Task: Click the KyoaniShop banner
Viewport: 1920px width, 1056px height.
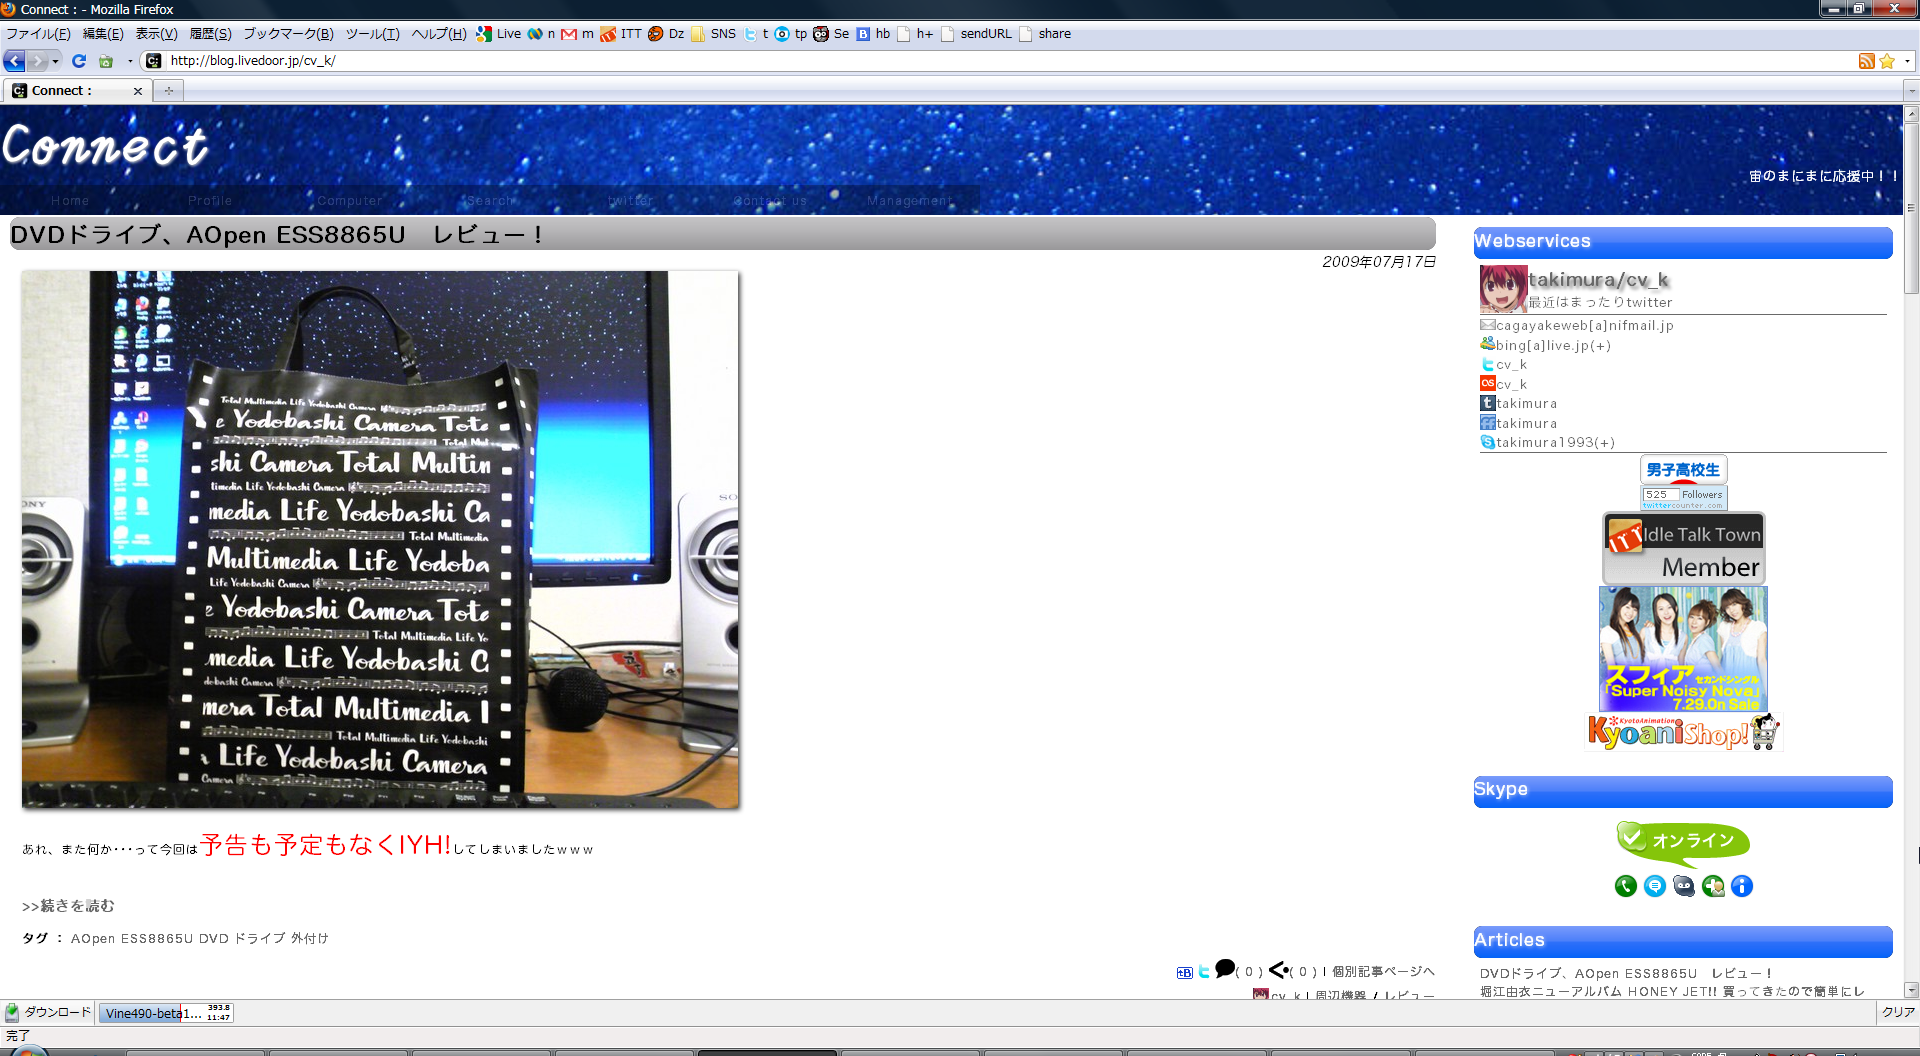Action: [x=1684, y=732]
